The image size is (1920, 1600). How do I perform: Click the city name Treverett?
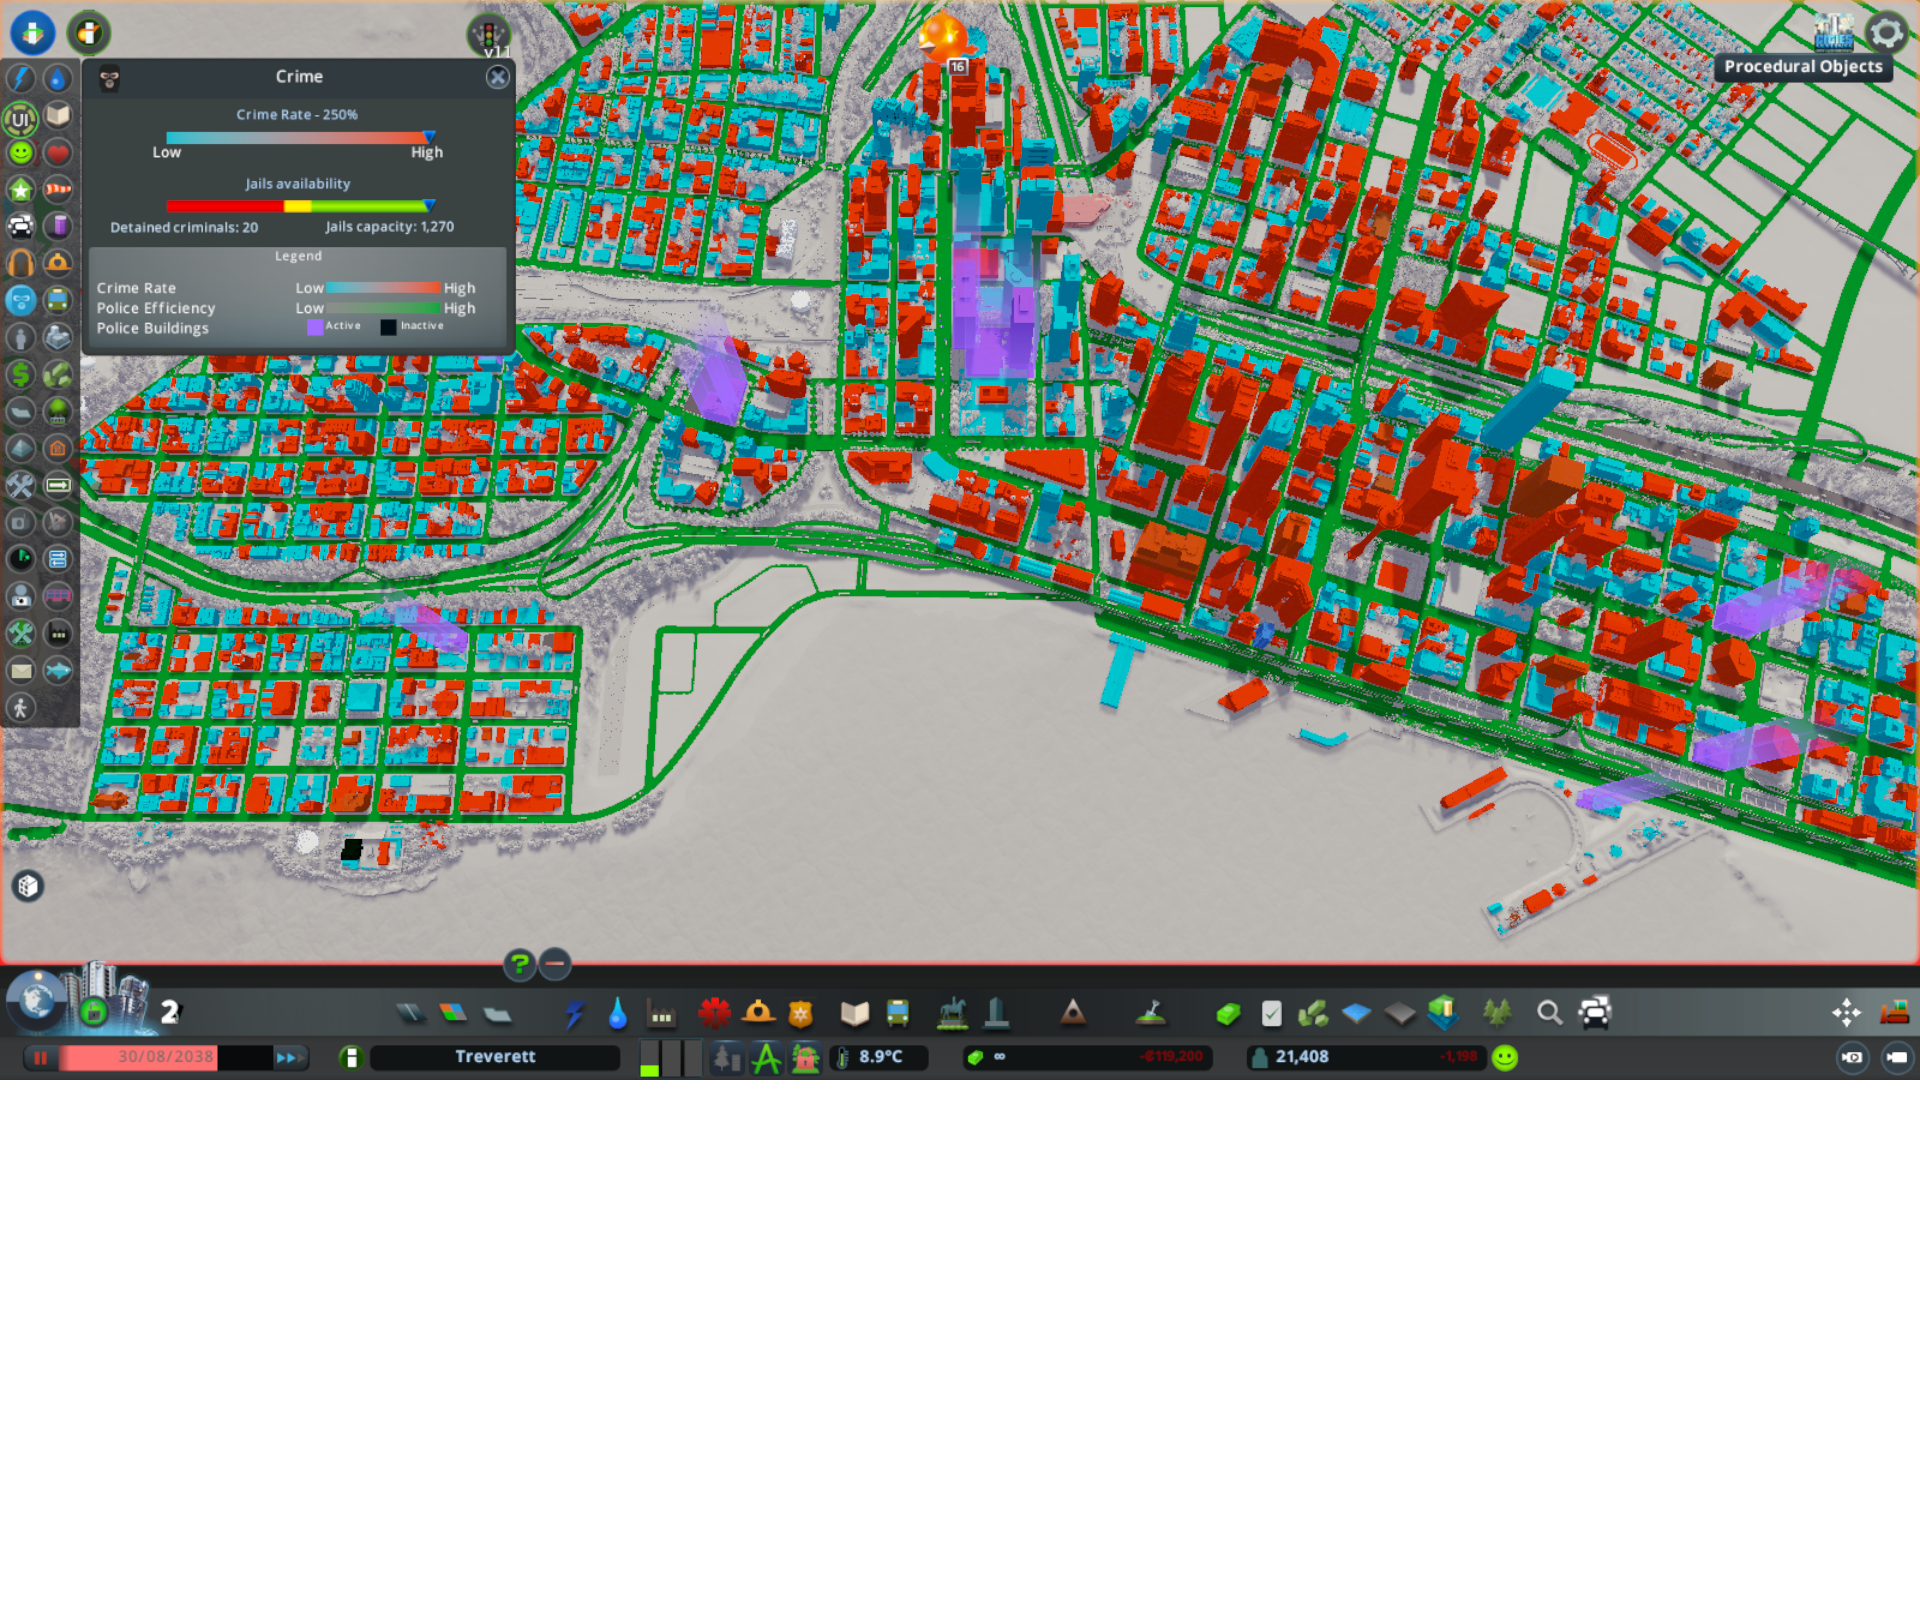[x=495, y=1057]
